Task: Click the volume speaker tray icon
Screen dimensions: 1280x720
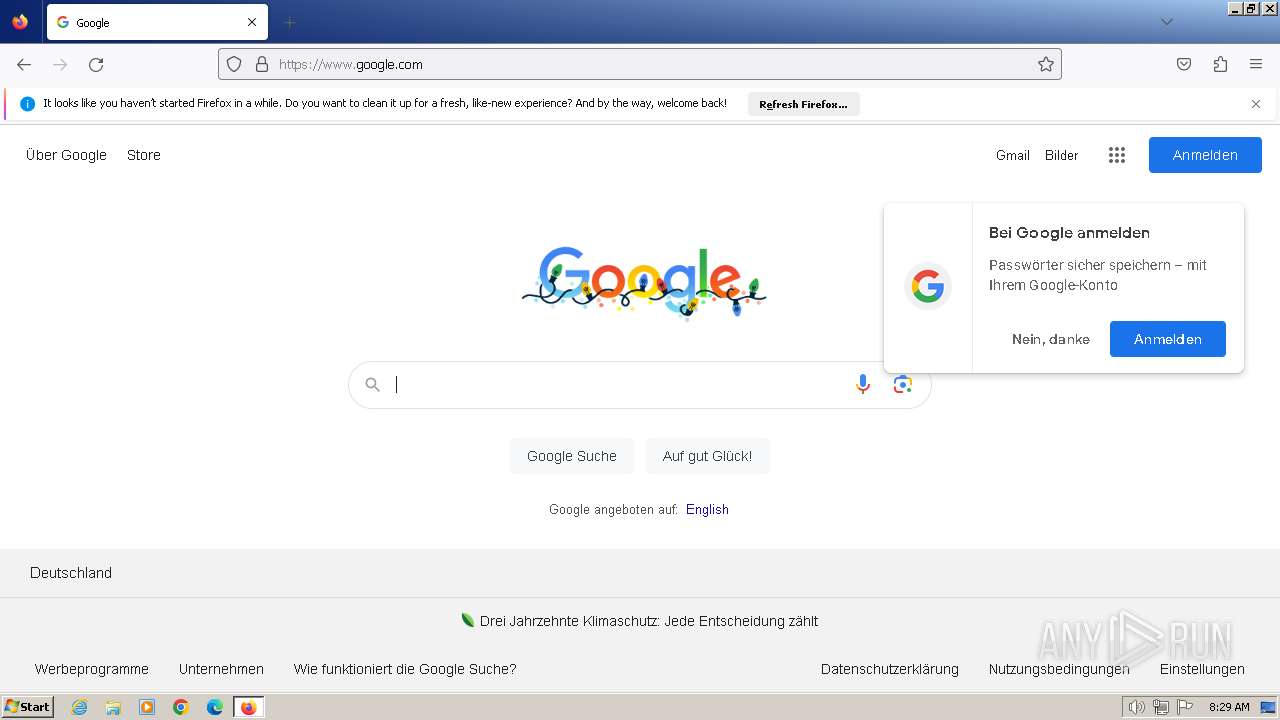Action: click(1136, 707)
